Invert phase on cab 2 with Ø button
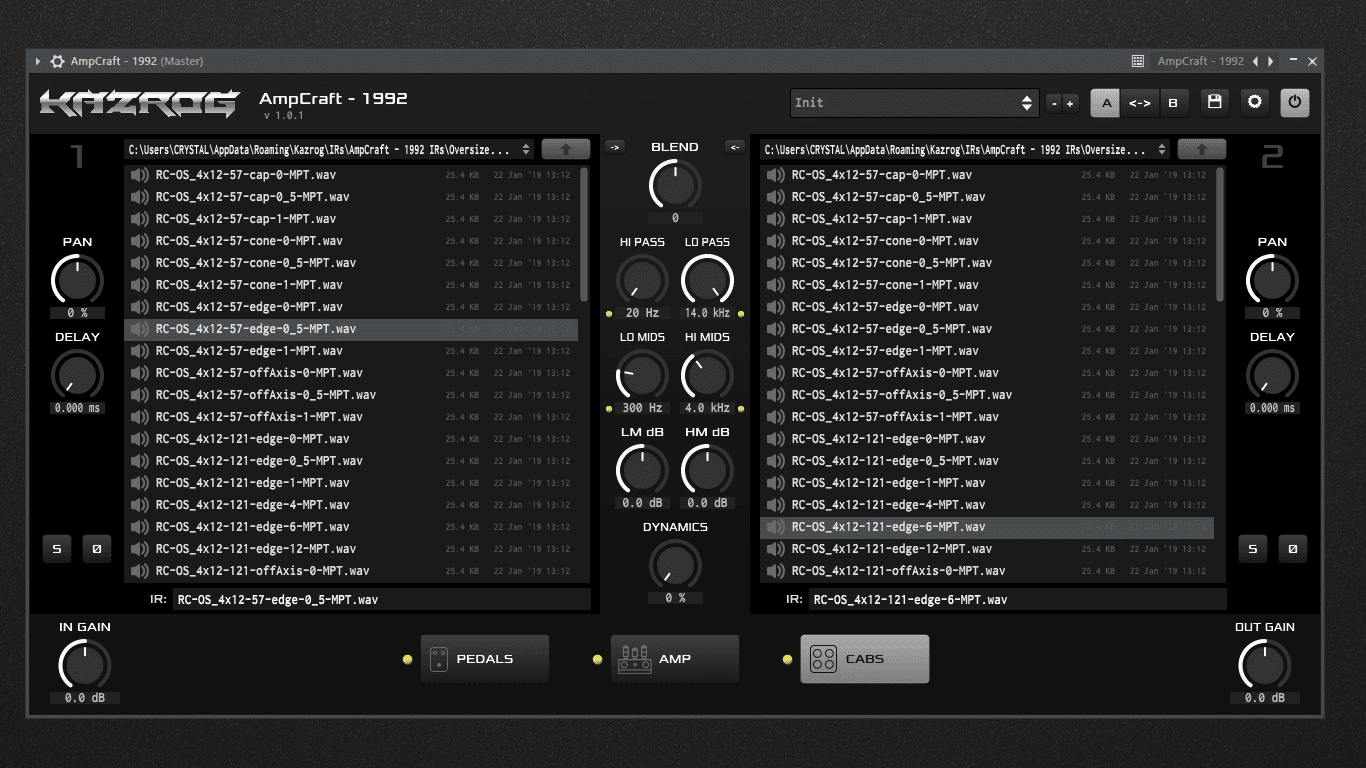The width and height of the screenshot is (1366, 768). pyautogui.click(x=1293, y=548)
